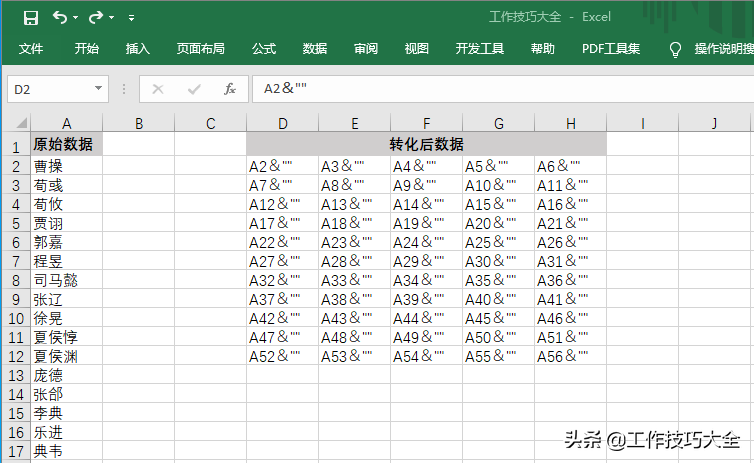The width and height of the screenshot is (754, 463).
Task: Select cell with text A52&""
Action: (x=282, y=356)
